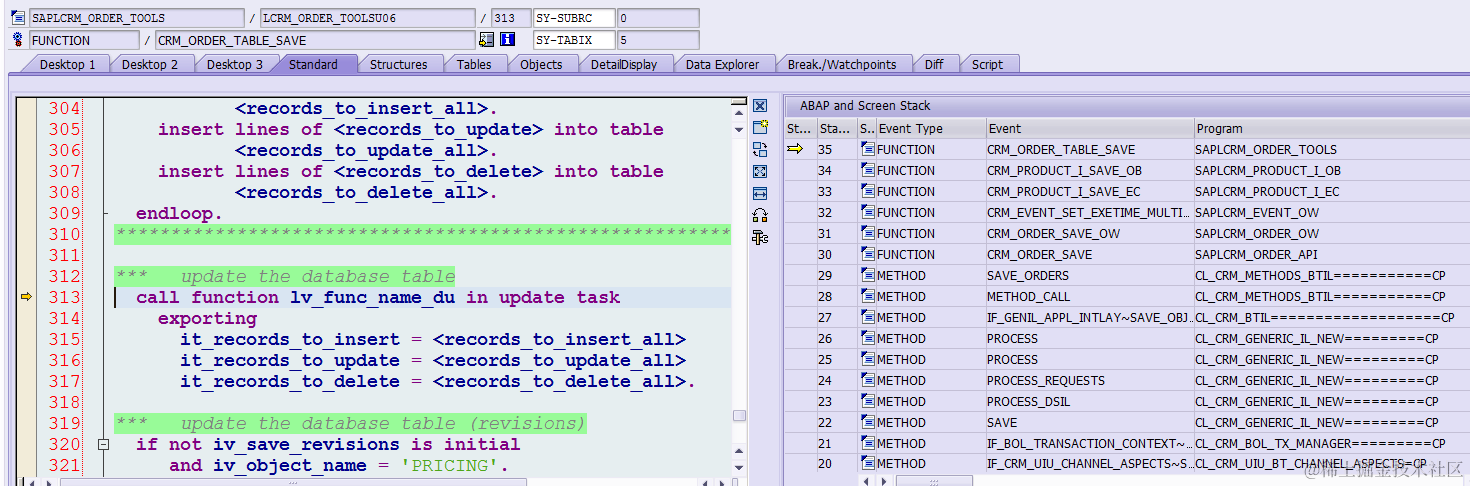Open the Tables tab

474,64
